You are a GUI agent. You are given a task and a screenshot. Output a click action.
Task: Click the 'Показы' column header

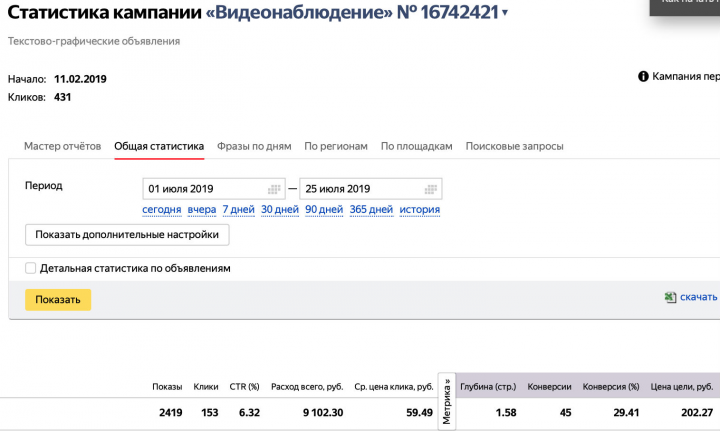point(167,387)
